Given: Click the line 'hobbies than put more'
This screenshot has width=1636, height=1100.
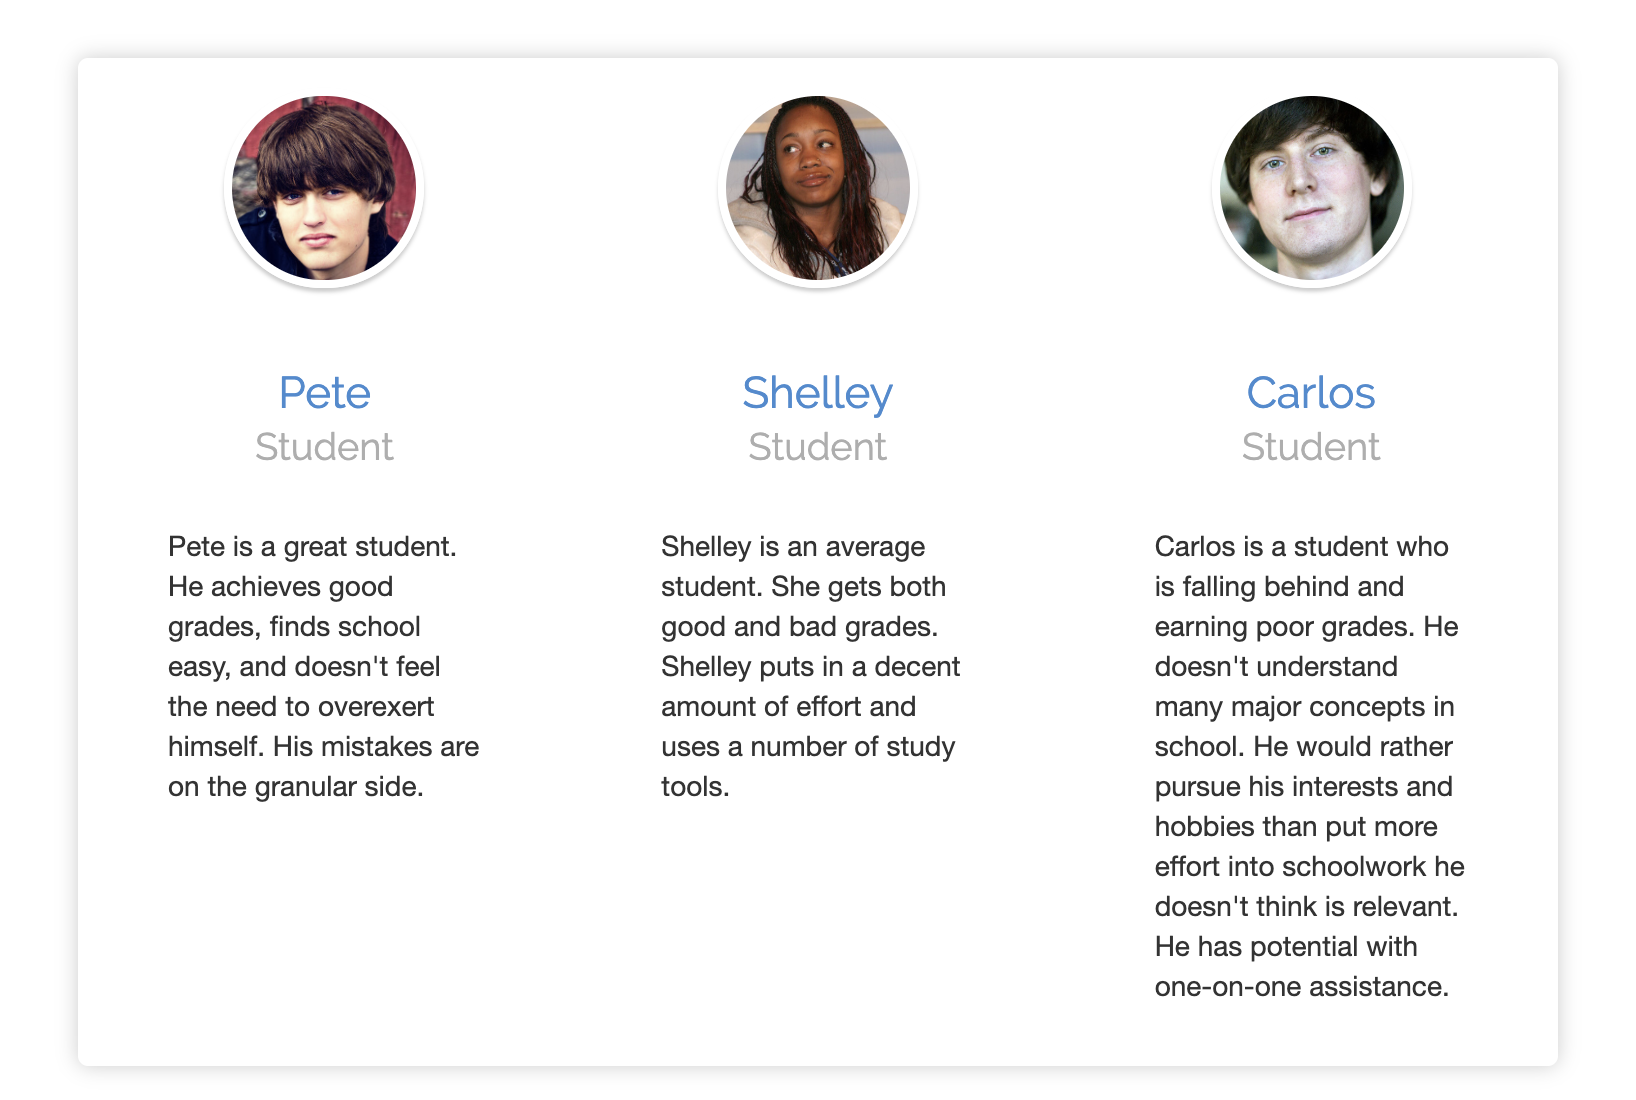Looking at the screenshot, I should [1296, 827].
